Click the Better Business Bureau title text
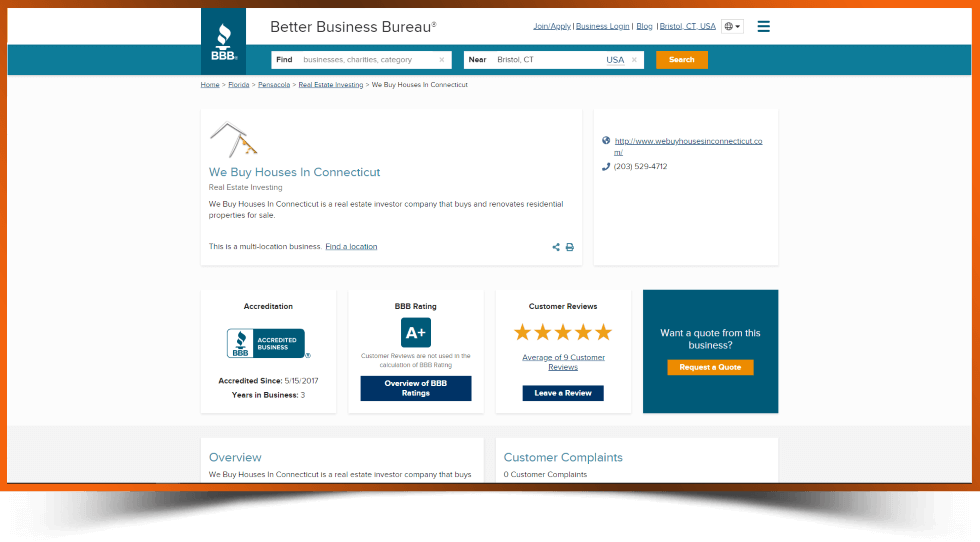The width and height of the screenshot is (980, 542). pos(353,27)
